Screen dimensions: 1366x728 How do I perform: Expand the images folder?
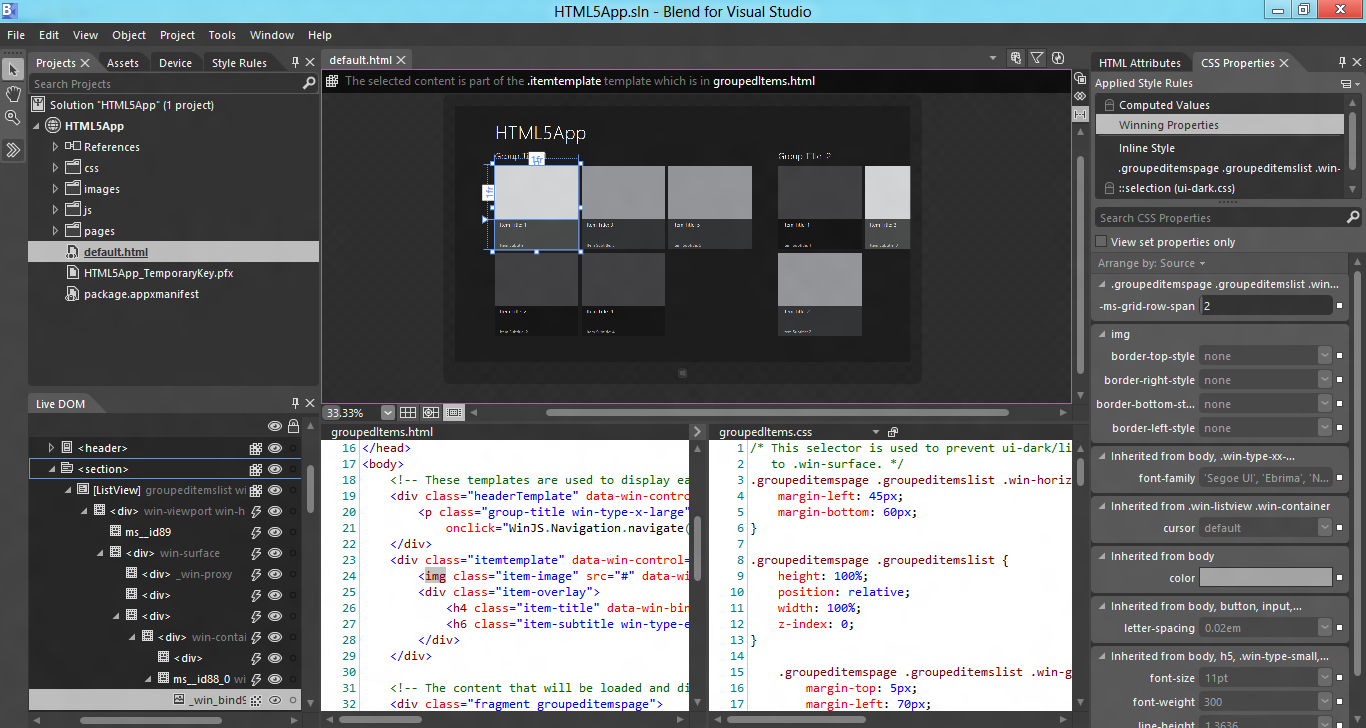pos(56,189)
